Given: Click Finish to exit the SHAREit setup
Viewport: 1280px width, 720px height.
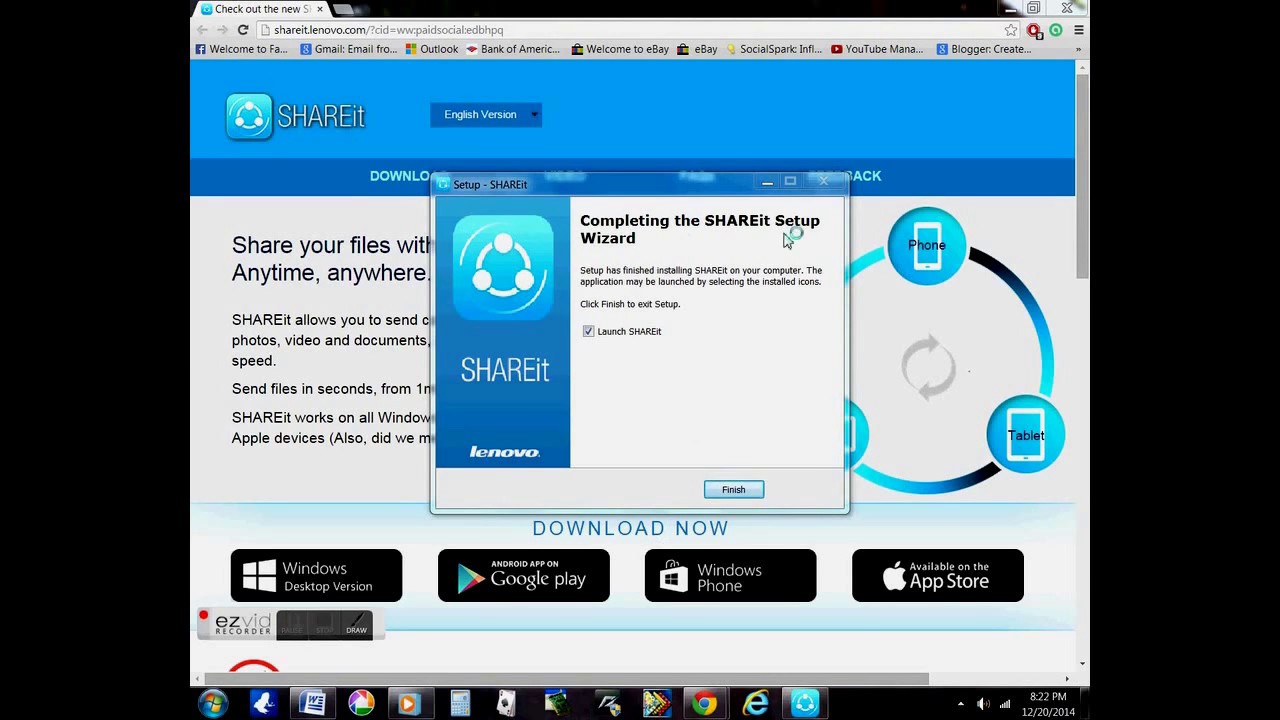Looking at the screenshot, I should (733, 489).
